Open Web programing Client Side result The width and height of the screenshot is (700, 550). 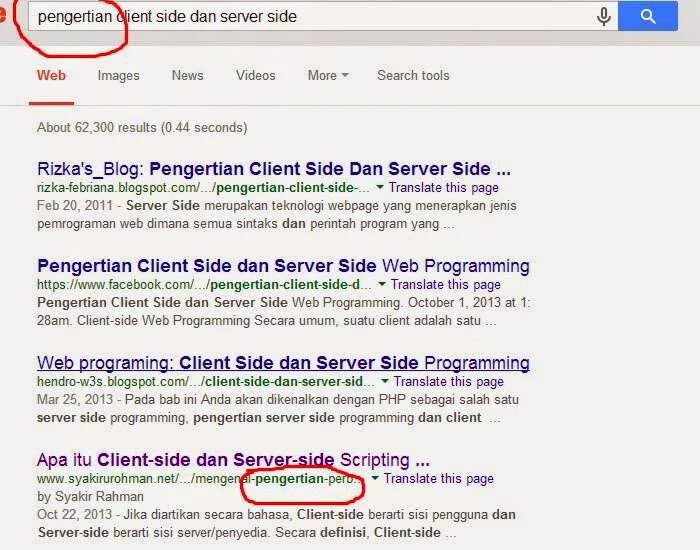tap(283, 362)
